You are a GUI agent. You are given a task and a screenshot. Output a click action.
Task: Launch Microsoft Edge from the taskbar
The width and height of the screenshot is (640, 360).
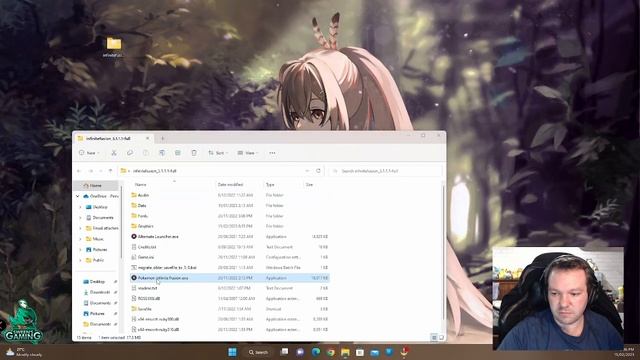click(316, 352)
